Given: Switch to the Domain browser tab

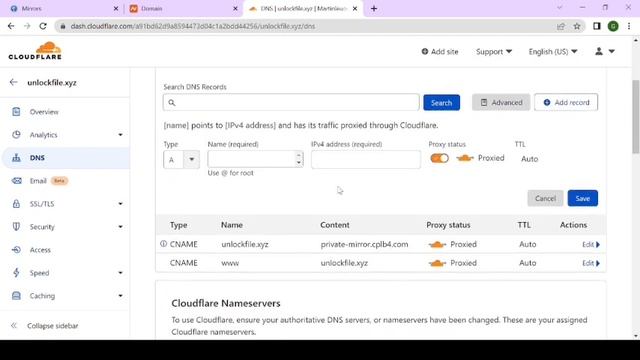Looking at the screenshot, I should pos(183,8).
